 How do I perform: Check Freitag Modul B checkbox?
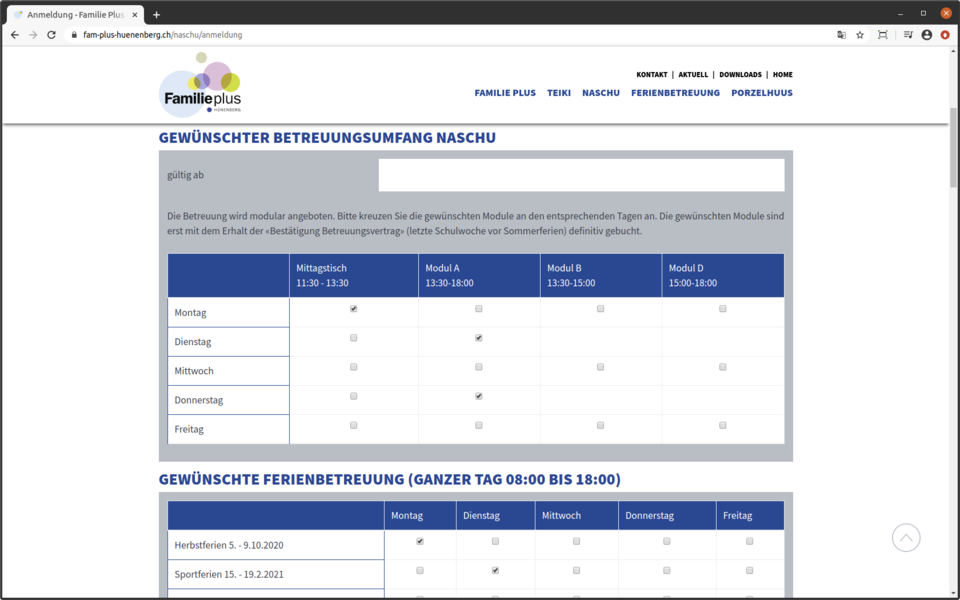click(x=601, y=425)
